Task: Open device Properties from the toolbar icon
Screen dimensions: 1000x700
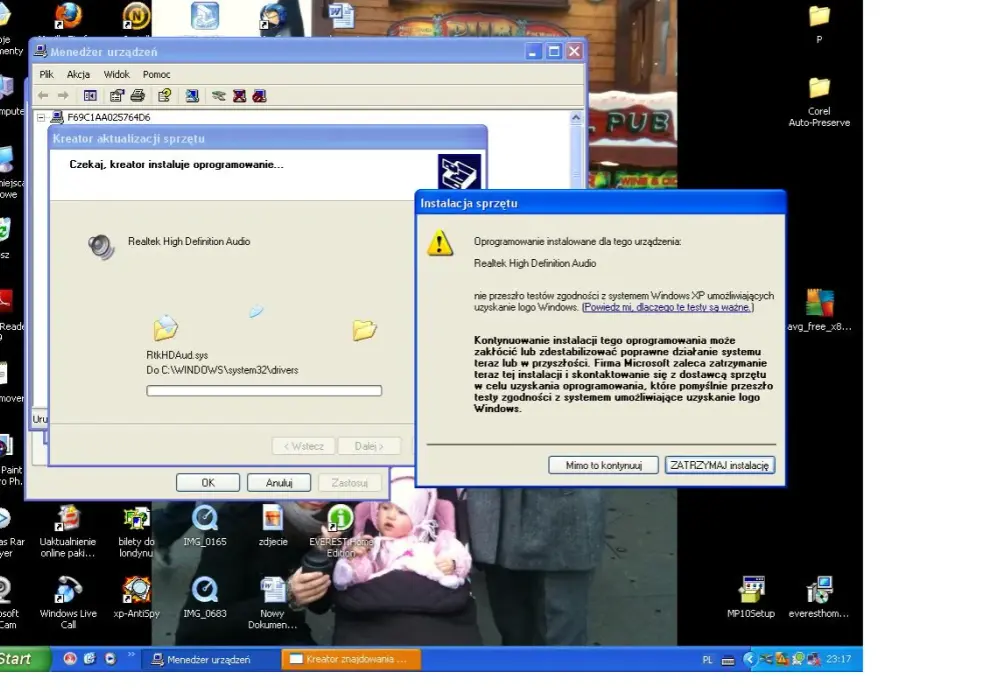Action: [x=116, y=96]
